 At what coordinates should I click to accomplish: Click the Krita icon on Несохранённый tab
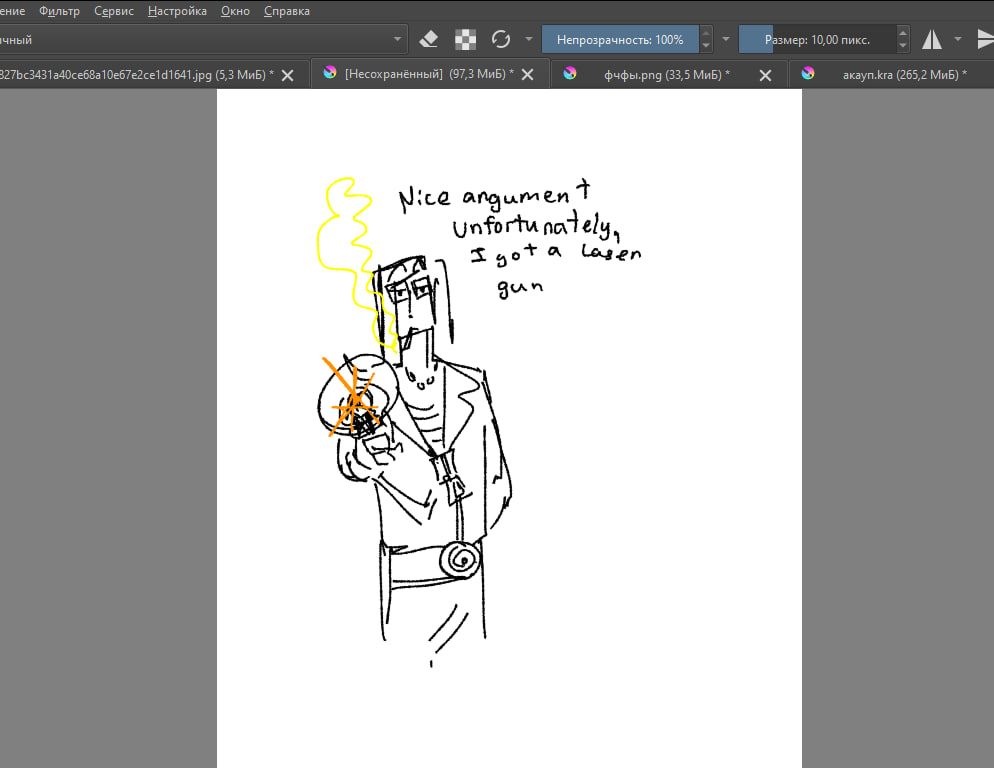click(x=329, y=74)
